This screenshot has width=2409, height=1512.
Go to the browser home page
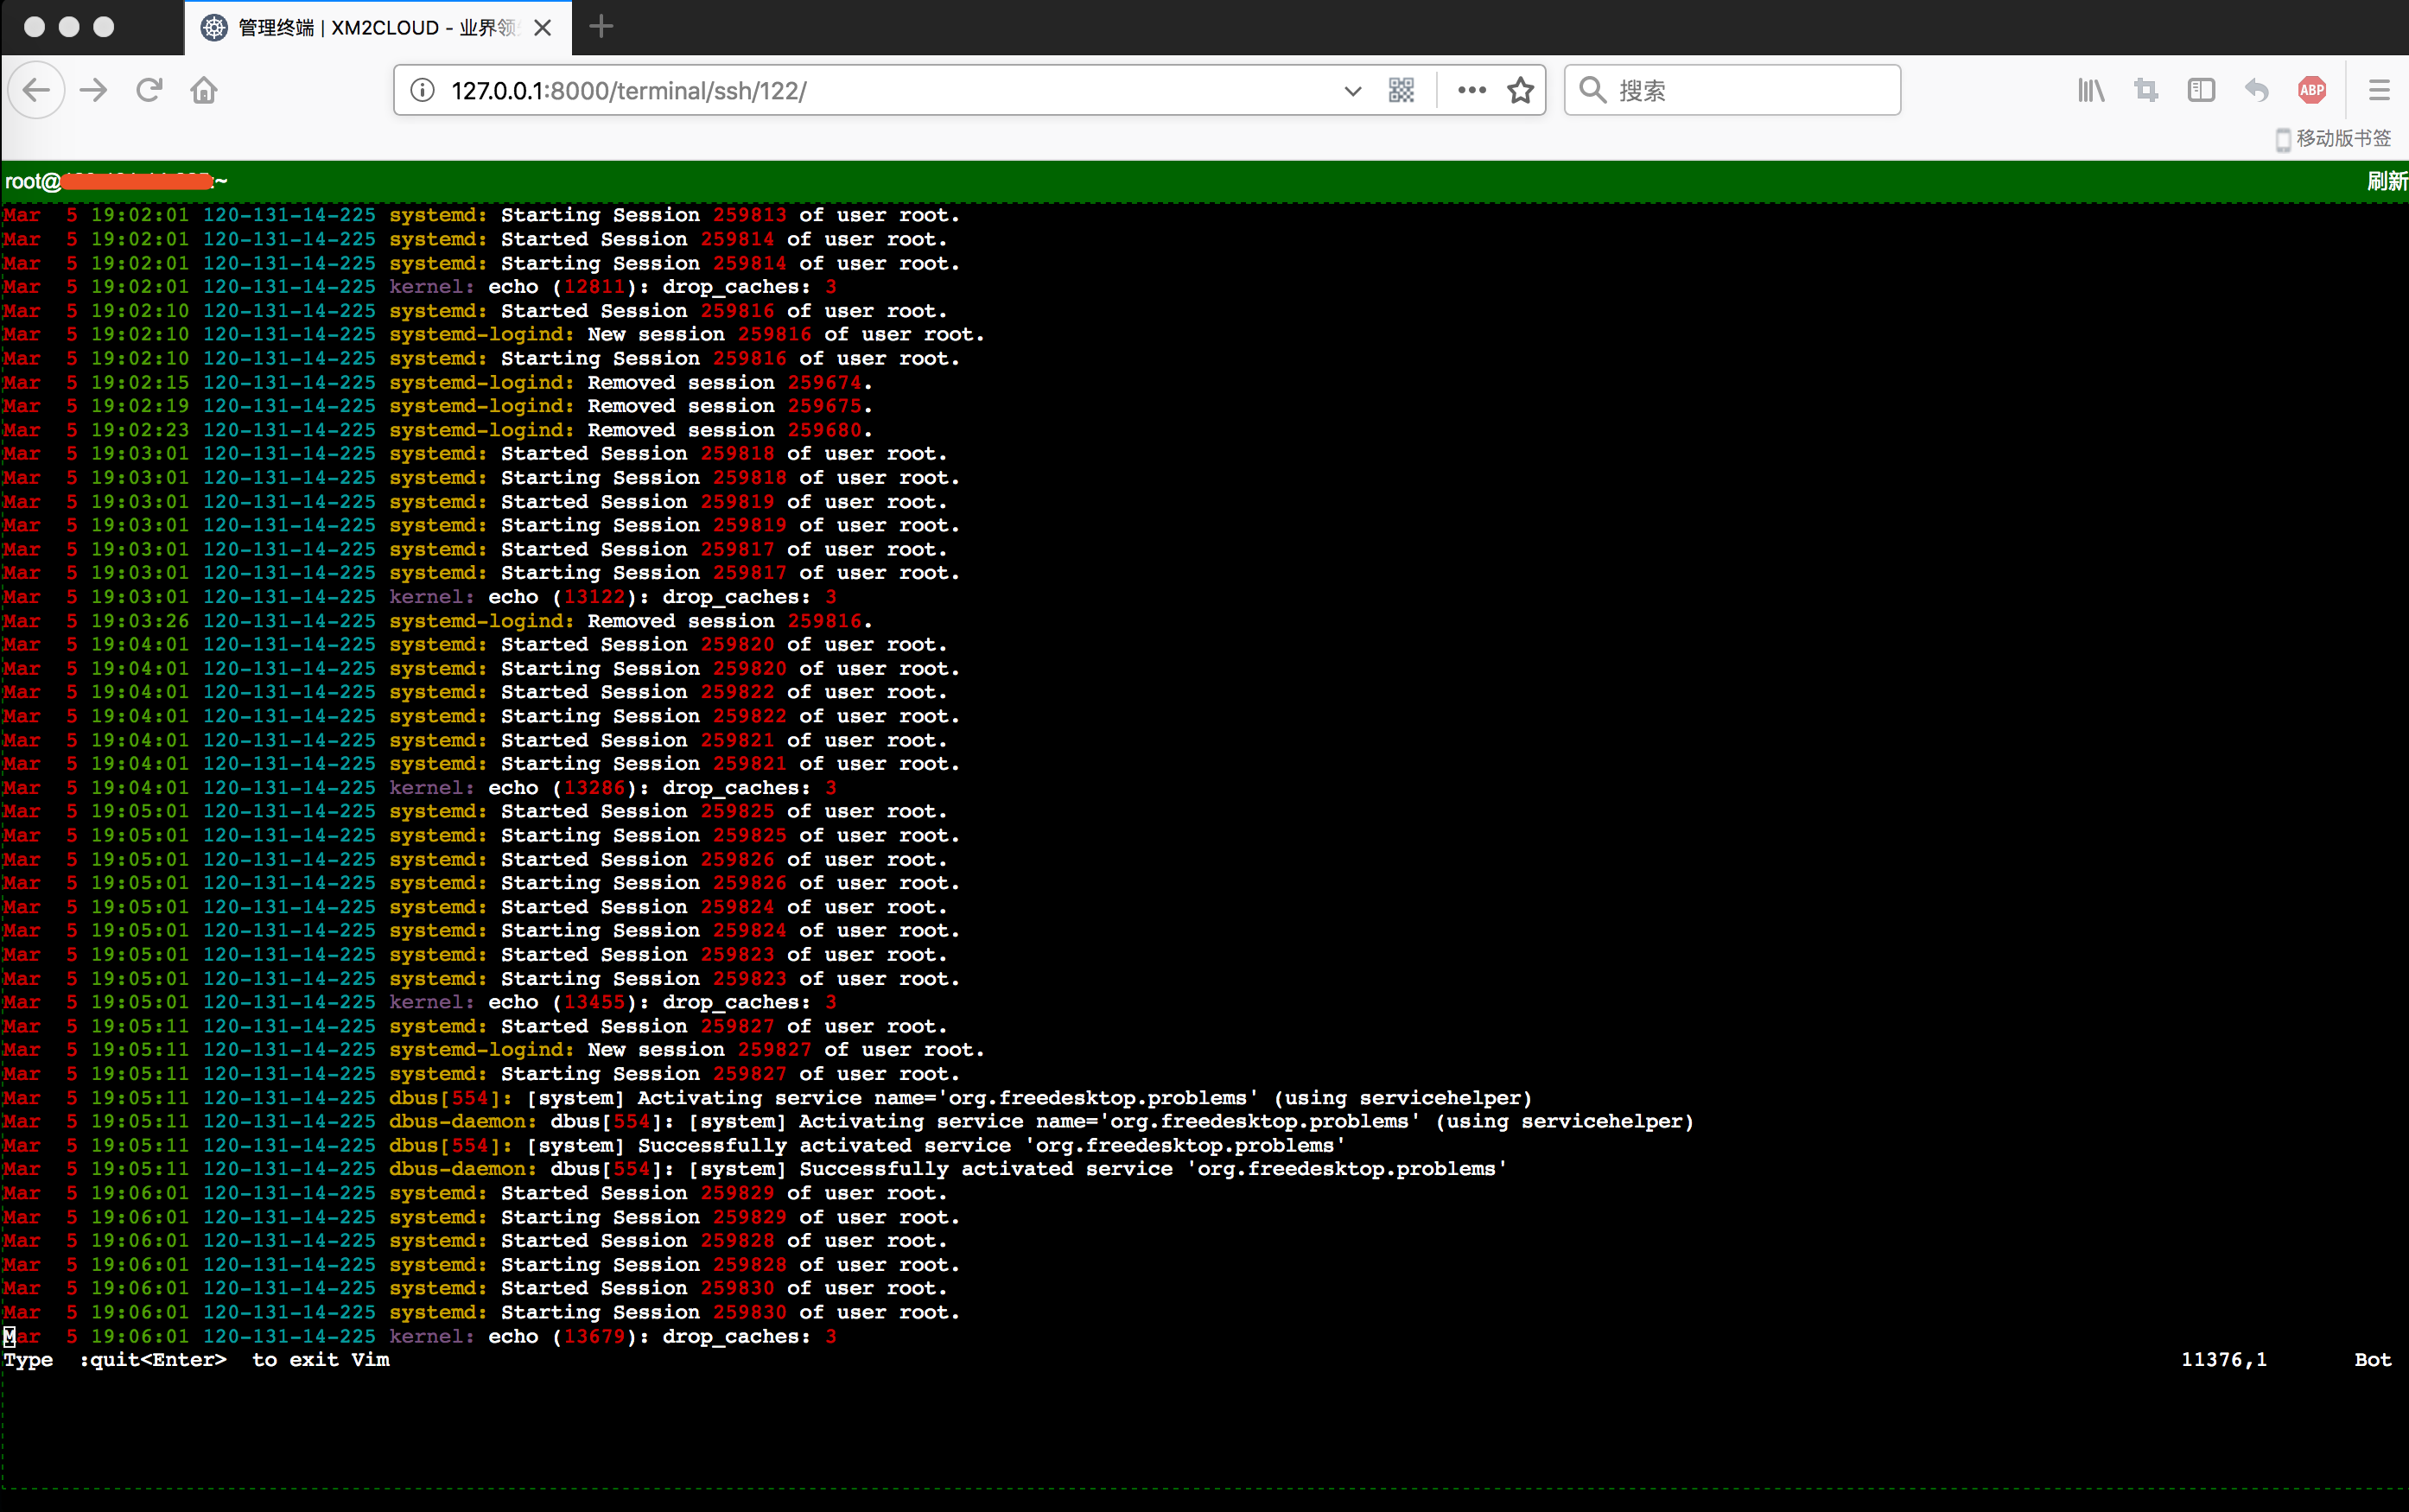click(204, 90)
